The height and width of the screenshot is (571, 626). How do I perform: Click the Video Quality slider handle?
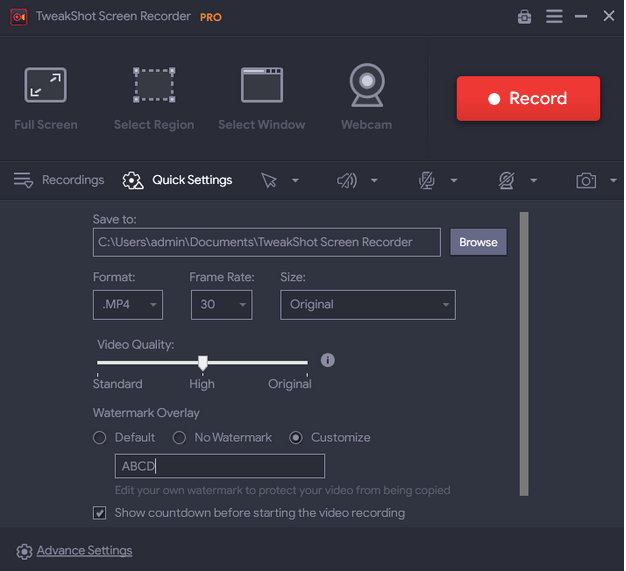coord(203,363)
